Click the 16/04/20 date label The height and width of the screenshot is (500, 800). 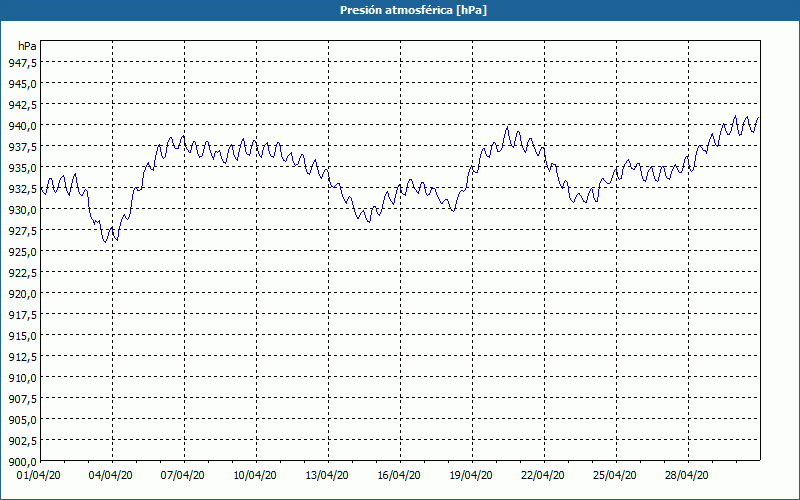(x=398, y=475)
